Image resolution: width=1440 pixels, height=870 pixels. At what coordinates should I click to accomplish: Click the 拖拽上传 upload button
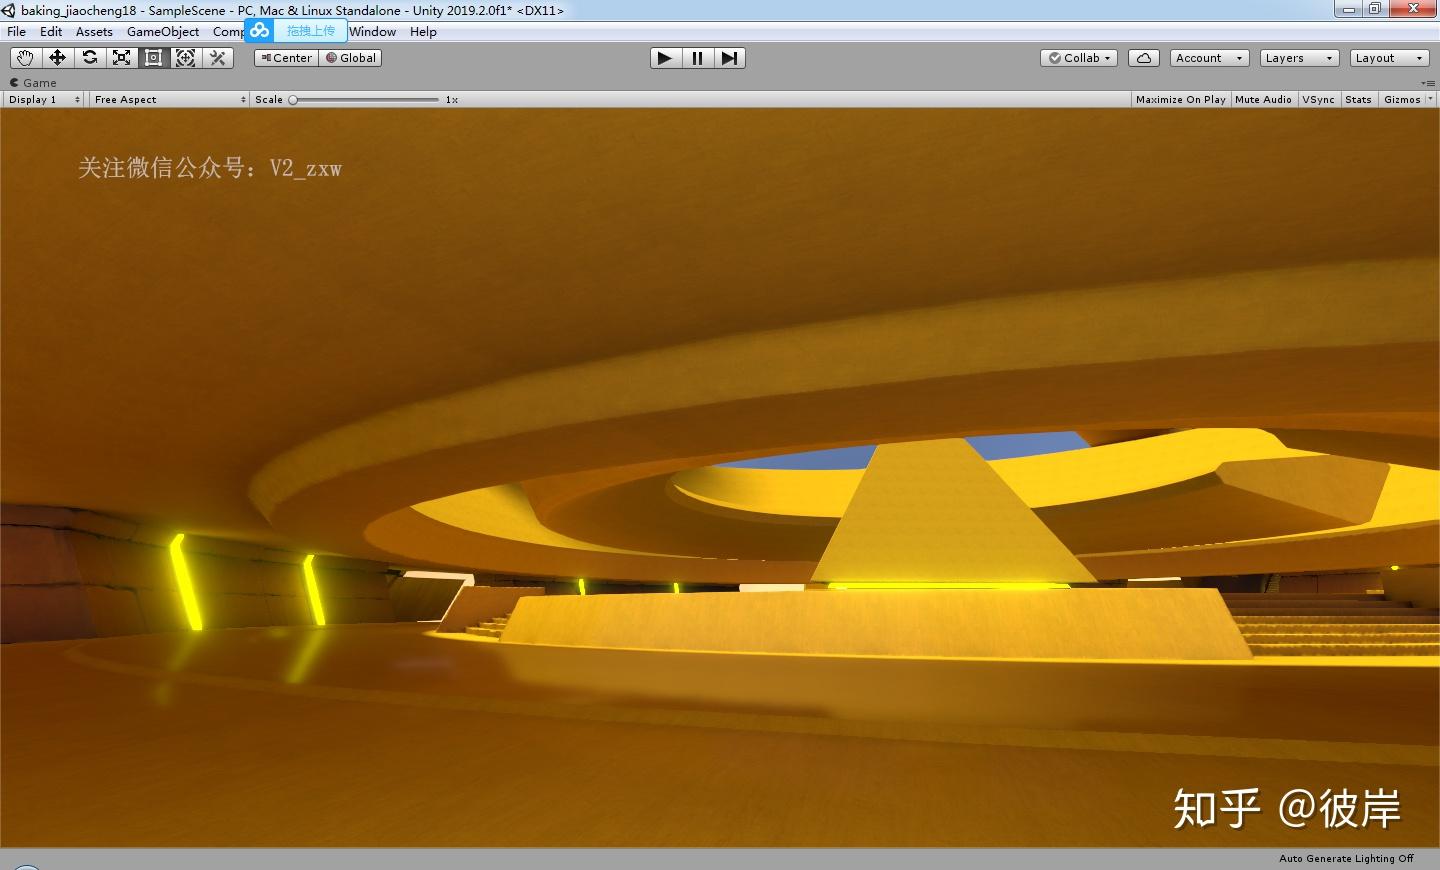(310, 31)
